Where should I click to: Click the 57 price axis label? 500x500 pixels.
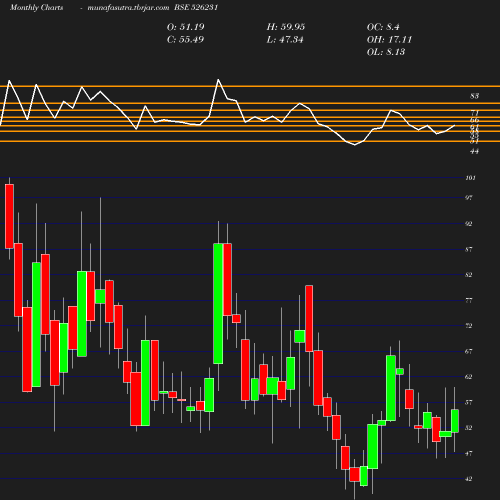pos(469,402)
